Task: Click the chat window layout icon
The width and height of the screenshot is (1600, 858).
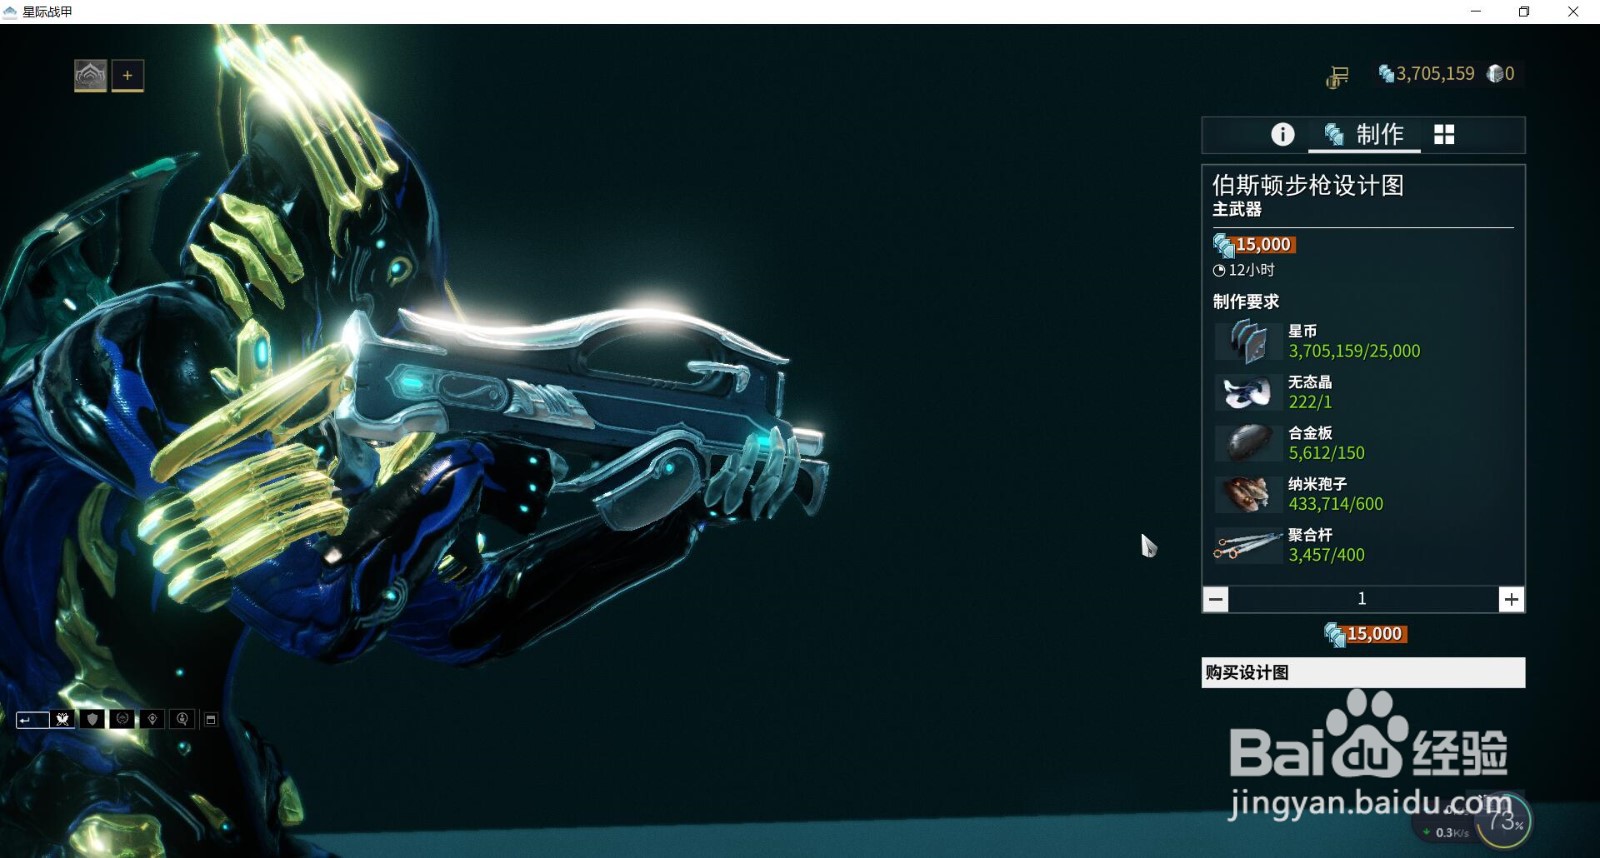Action: (x=211, y=719)
